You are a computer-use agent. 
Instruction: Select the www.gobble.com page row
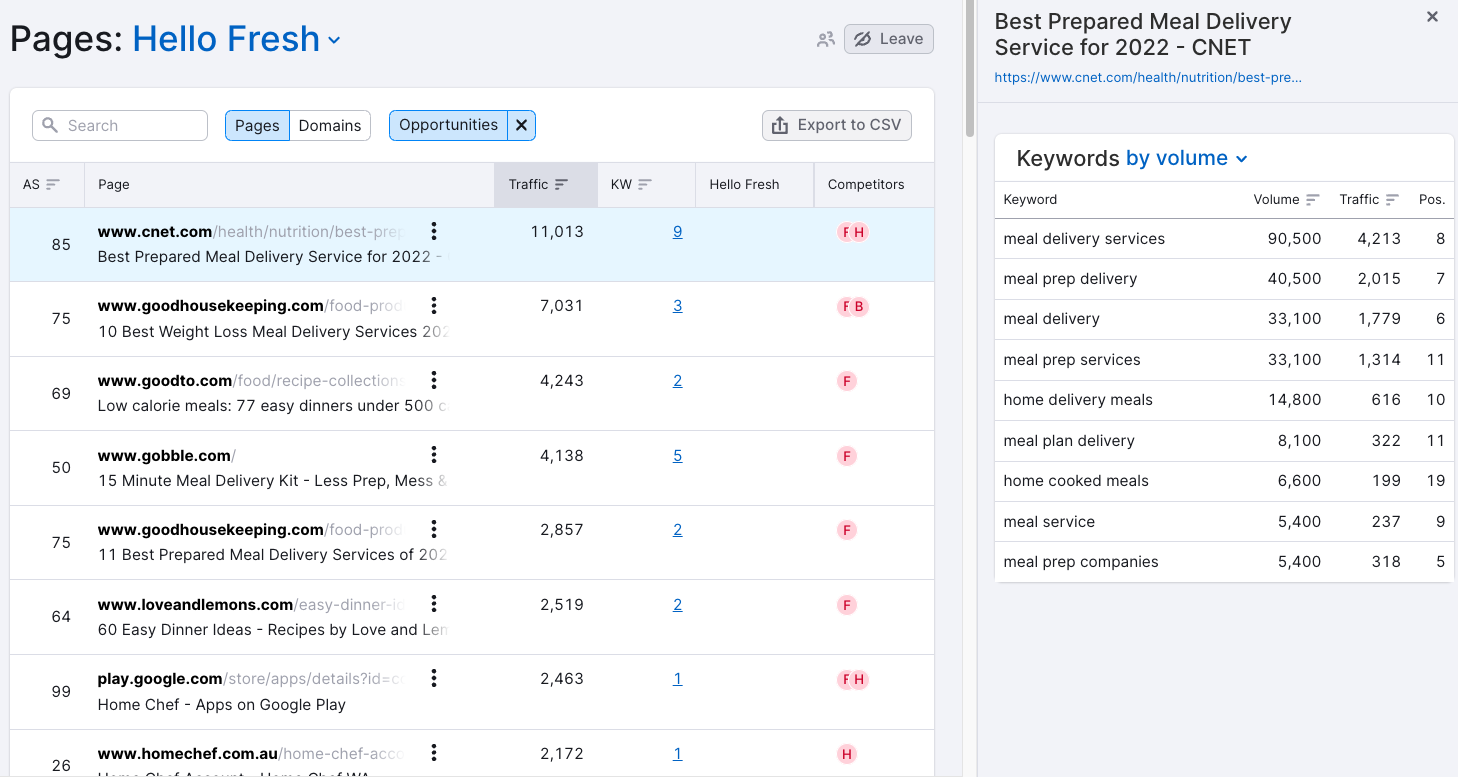[472, 468]
